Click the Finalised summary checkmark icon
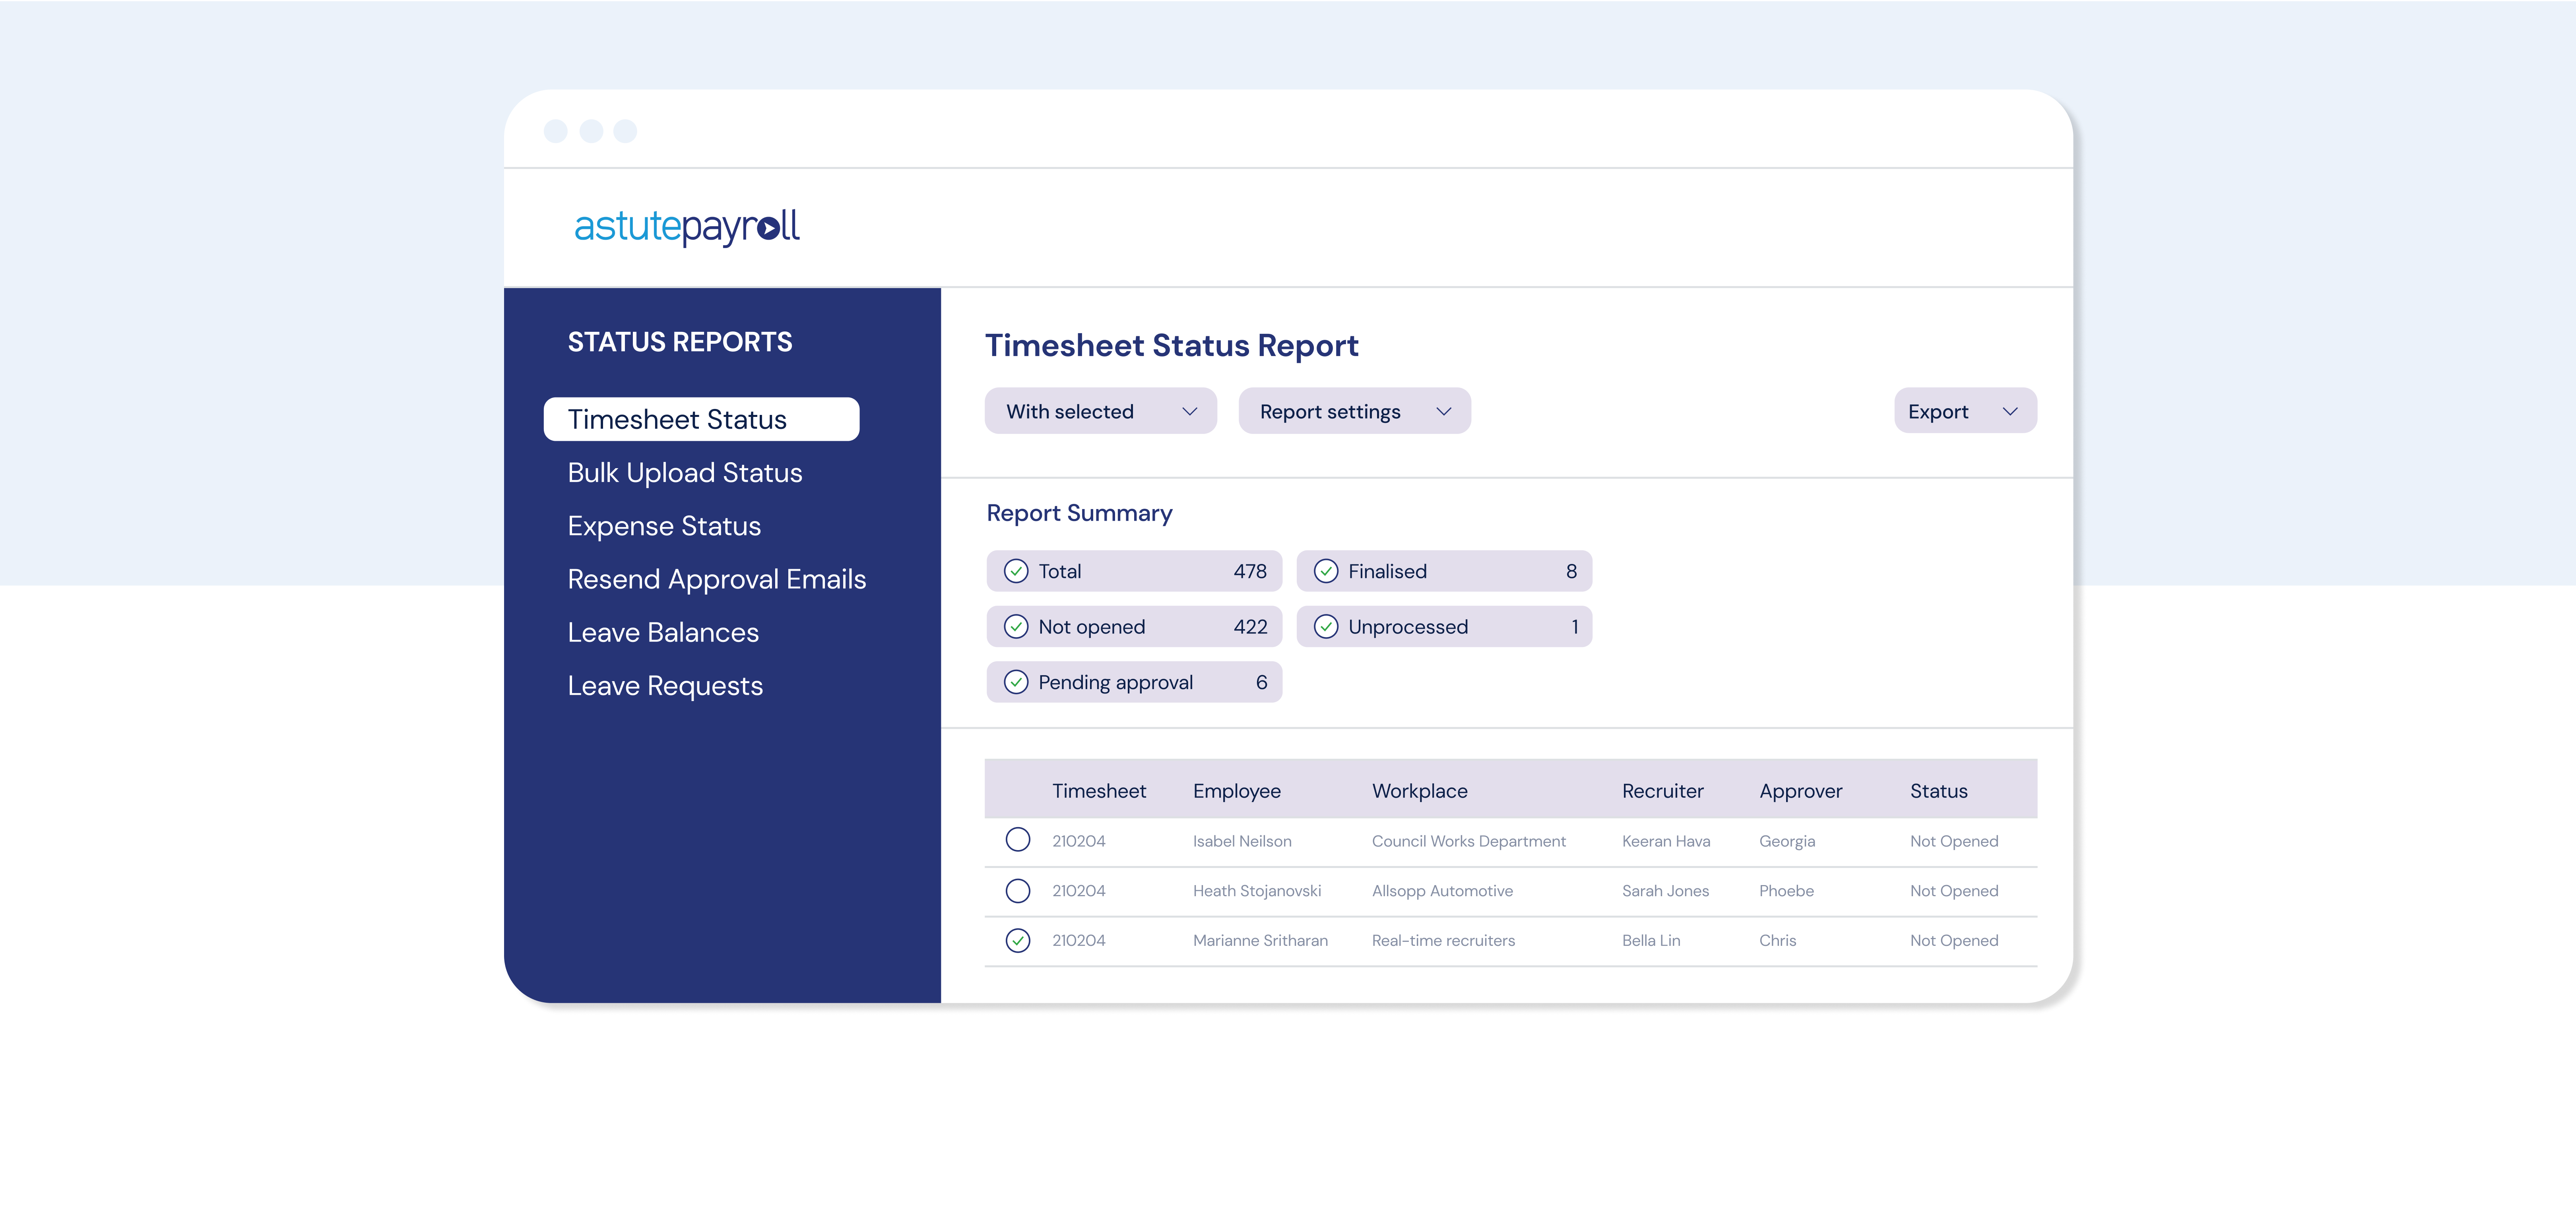 1326,571
